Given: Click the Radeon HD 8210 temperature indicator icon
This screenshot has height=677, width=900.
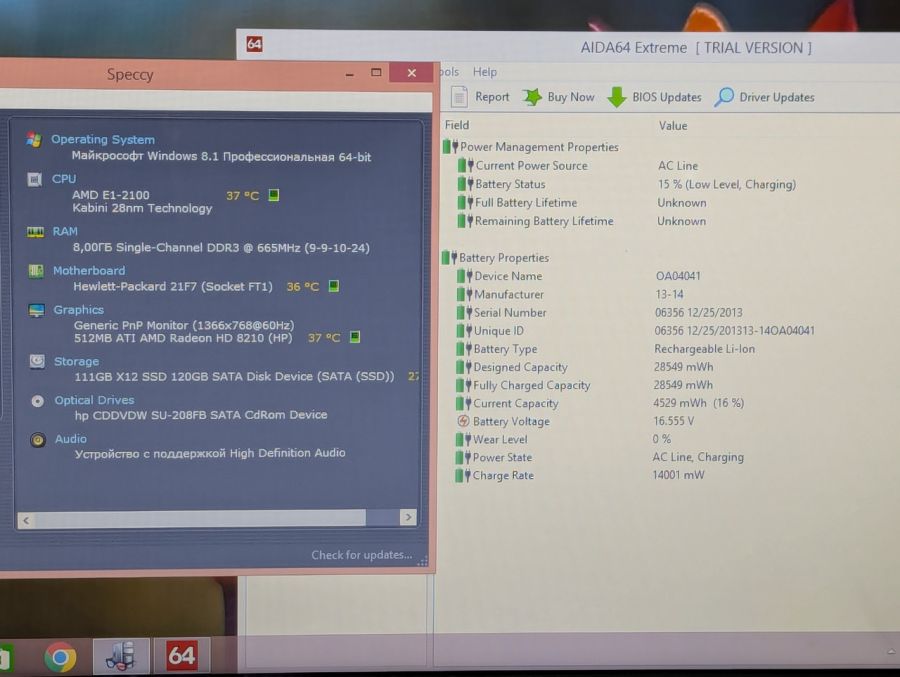Looking at the screenshot, I should point(355,337).
